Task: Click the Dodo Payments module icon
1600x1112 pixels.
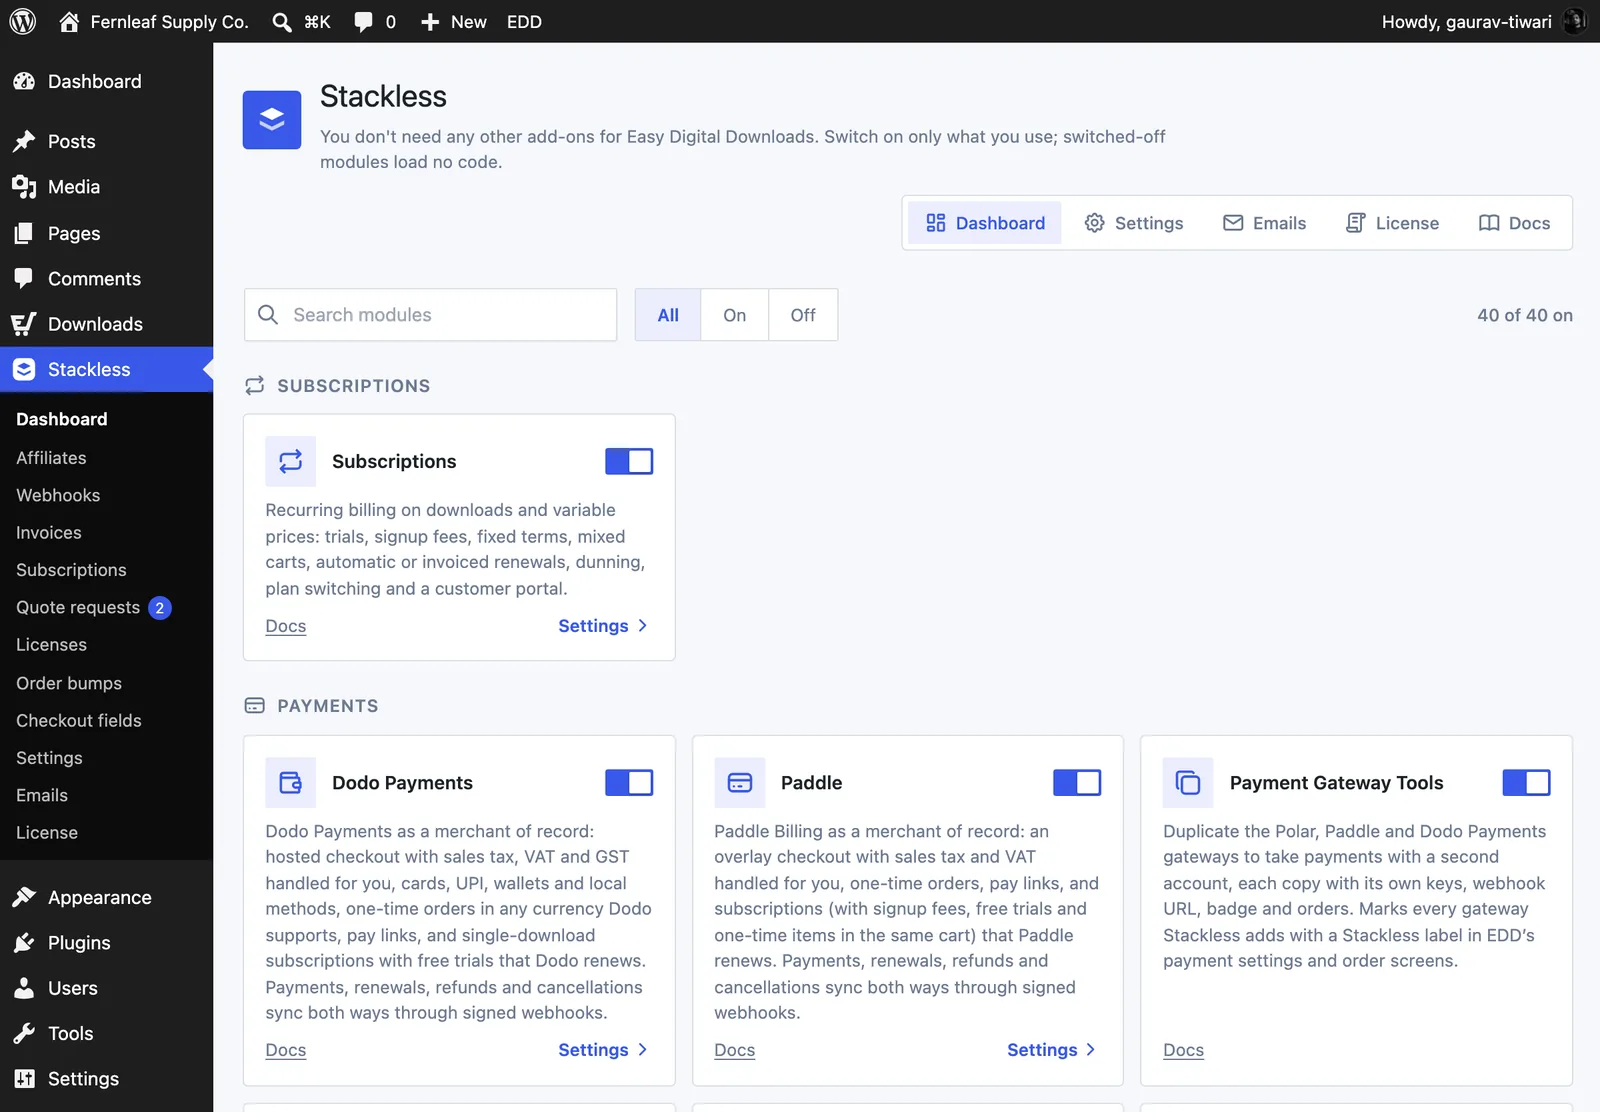Action: point(291,782)
